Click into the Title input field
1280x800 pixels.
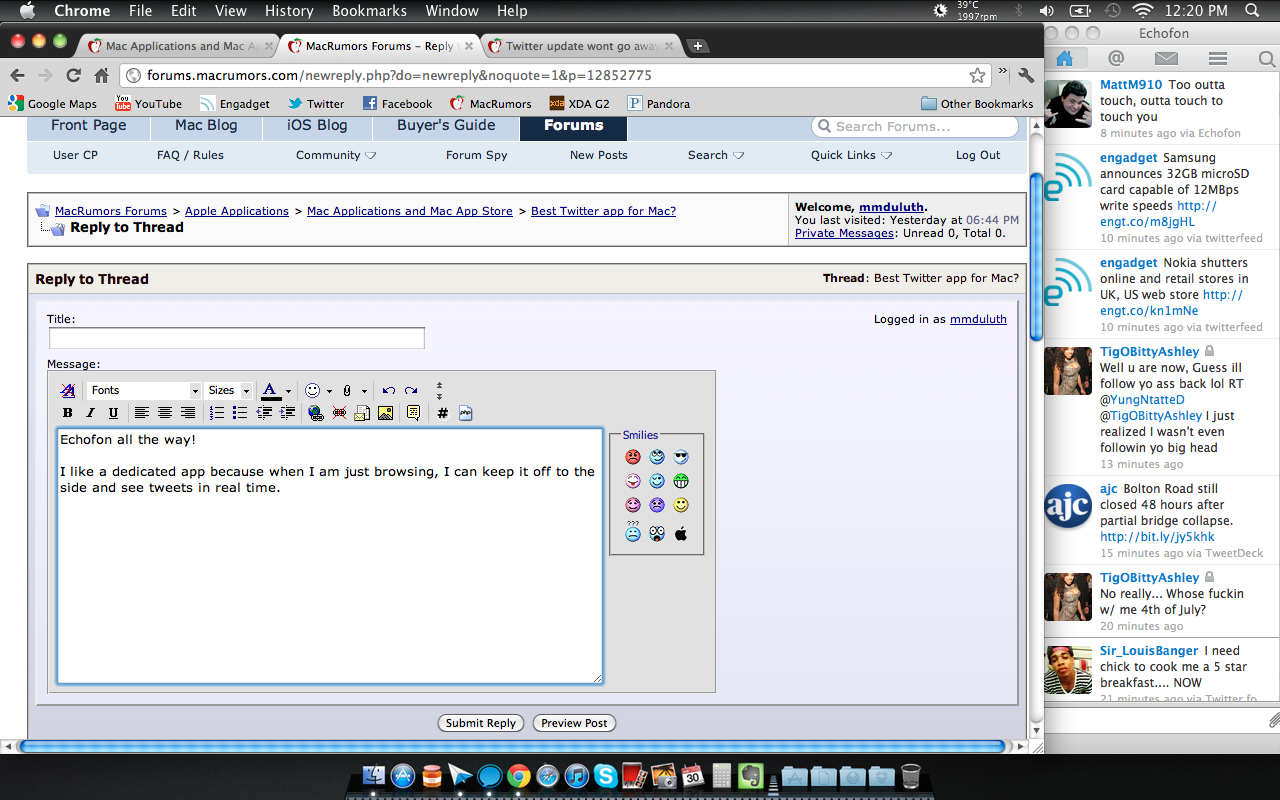pos(237,338)
